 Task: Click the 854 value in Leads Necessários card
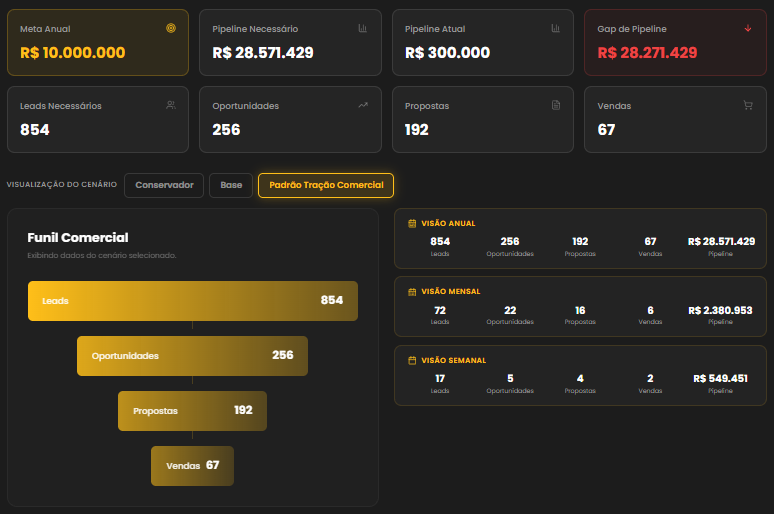point(35,129)
